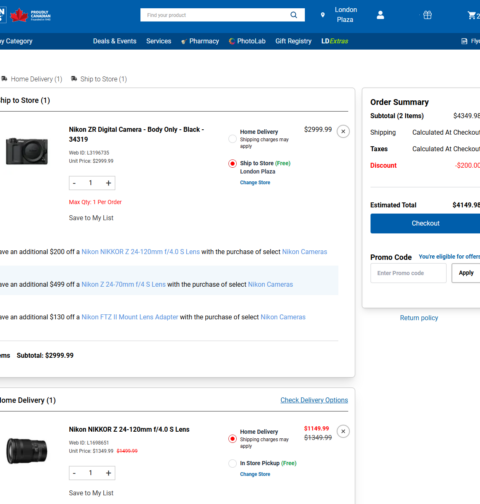
Task: Save NIKKOR lens to My List
Action: (x=91, y=493)
